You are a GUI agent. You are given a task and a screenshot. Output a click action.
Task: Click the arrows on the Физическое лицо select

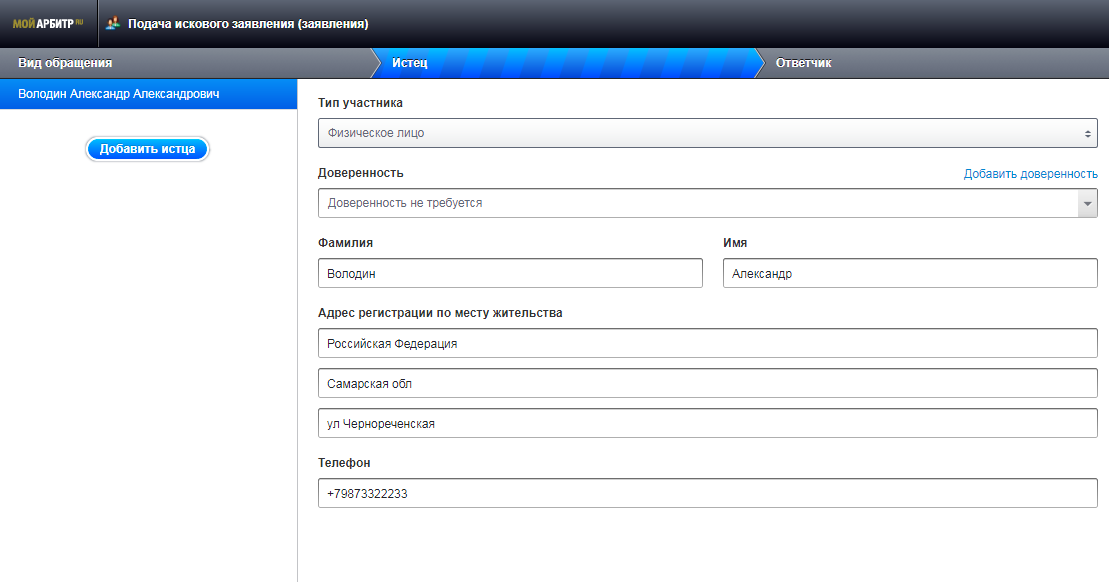(x=1087, y=133)
